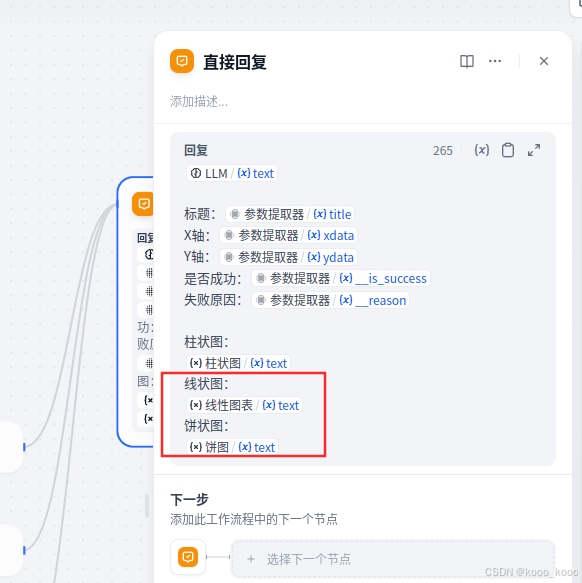This screenshot has width=582, height=583.
Task: Click the 回复 field label in panel
Action: (x=196, y=150)
